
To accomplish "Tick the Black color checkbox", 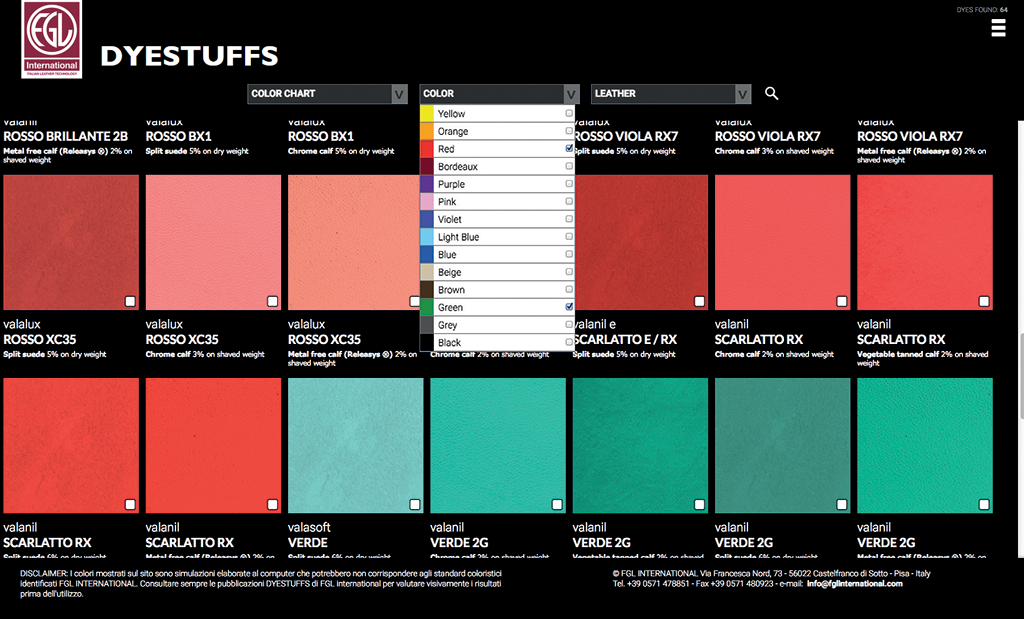I will [569, 342].
